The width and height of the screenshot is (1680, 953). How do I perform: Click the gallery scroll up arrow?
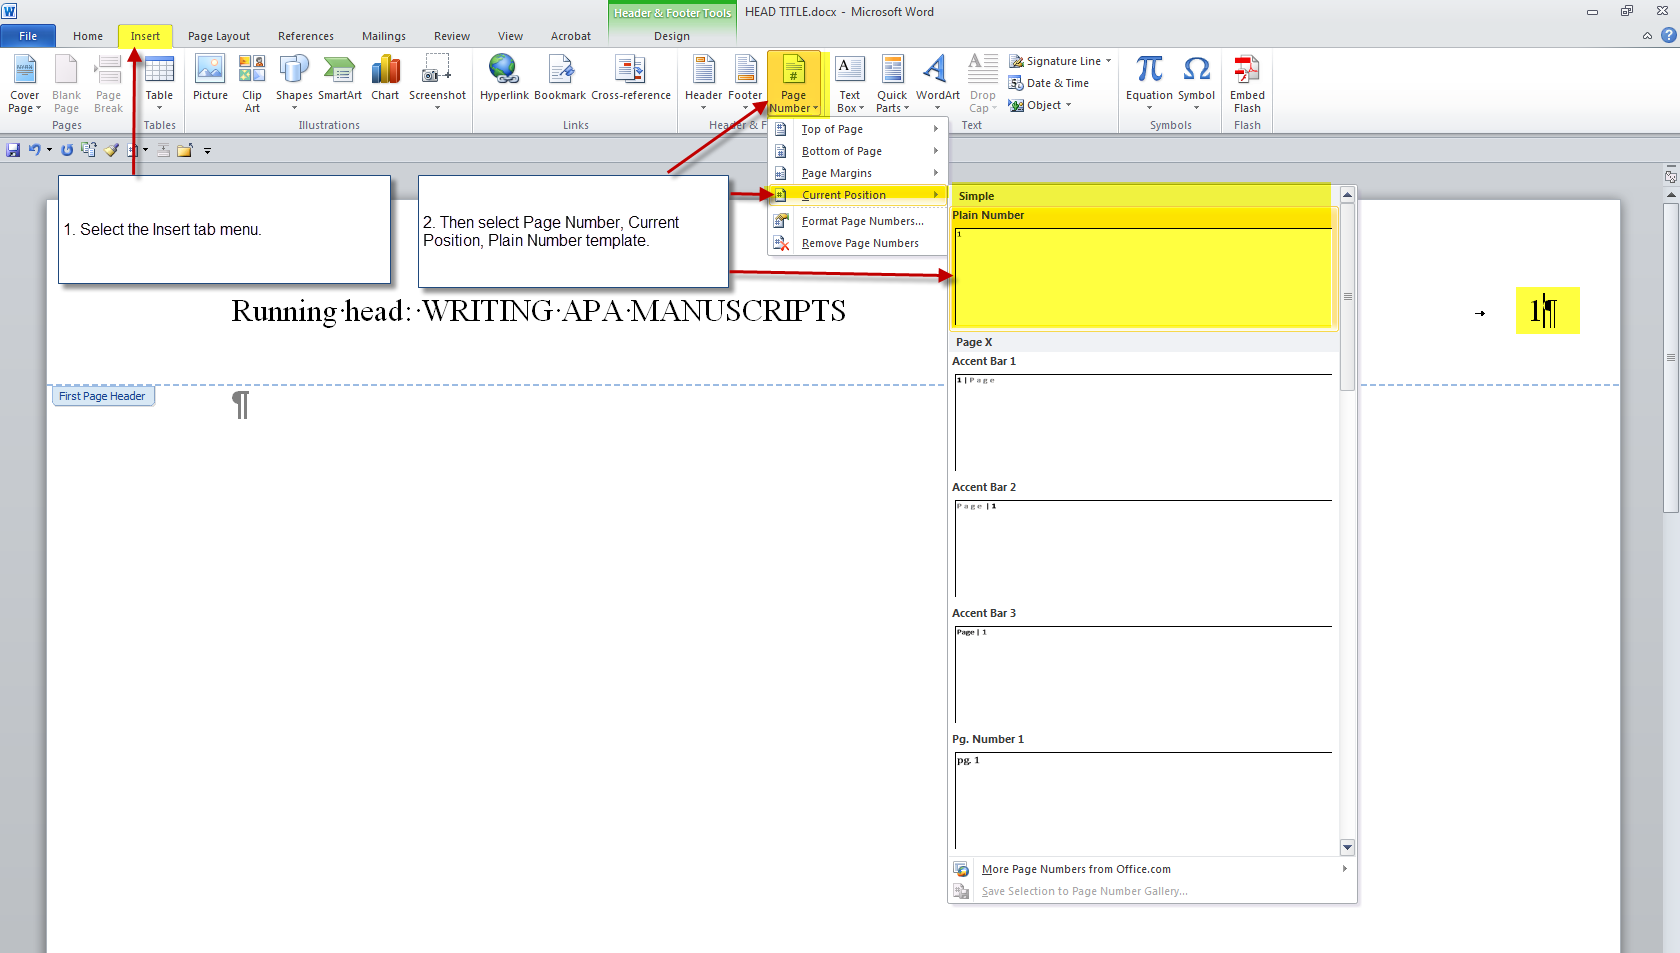1347,195
